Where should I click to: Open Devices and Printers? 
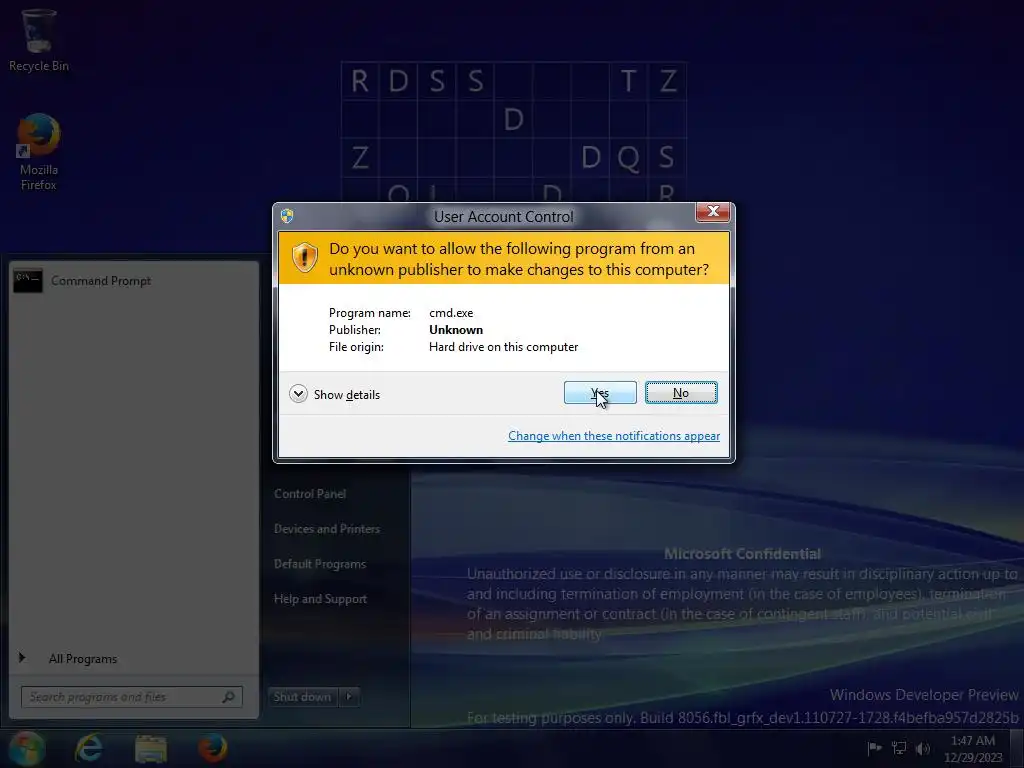pyautogui.click(x=327, y=529)
